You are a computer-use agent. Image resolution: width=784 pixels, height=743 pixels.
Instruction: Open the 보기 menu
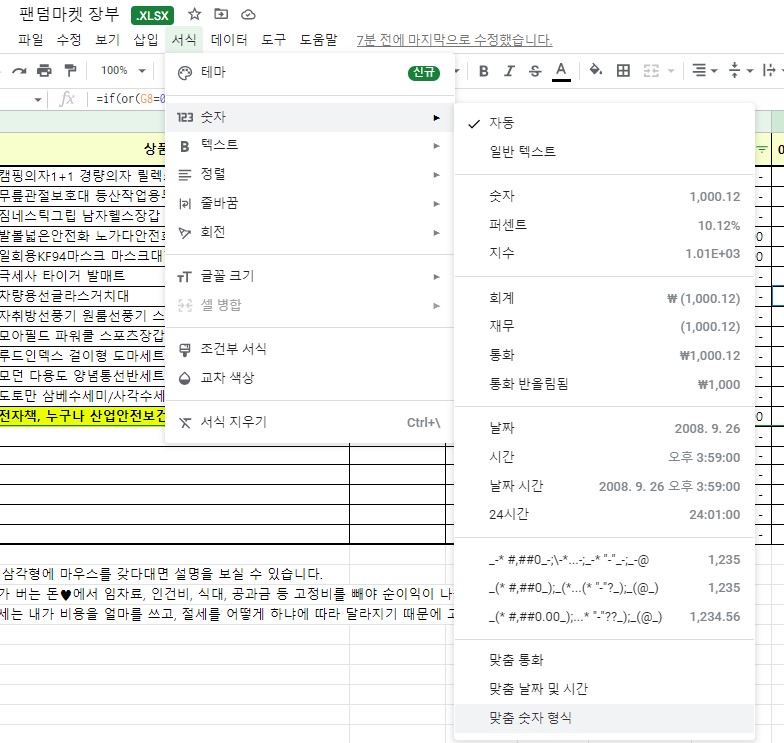pyautogui.click(x=108, y=40)
